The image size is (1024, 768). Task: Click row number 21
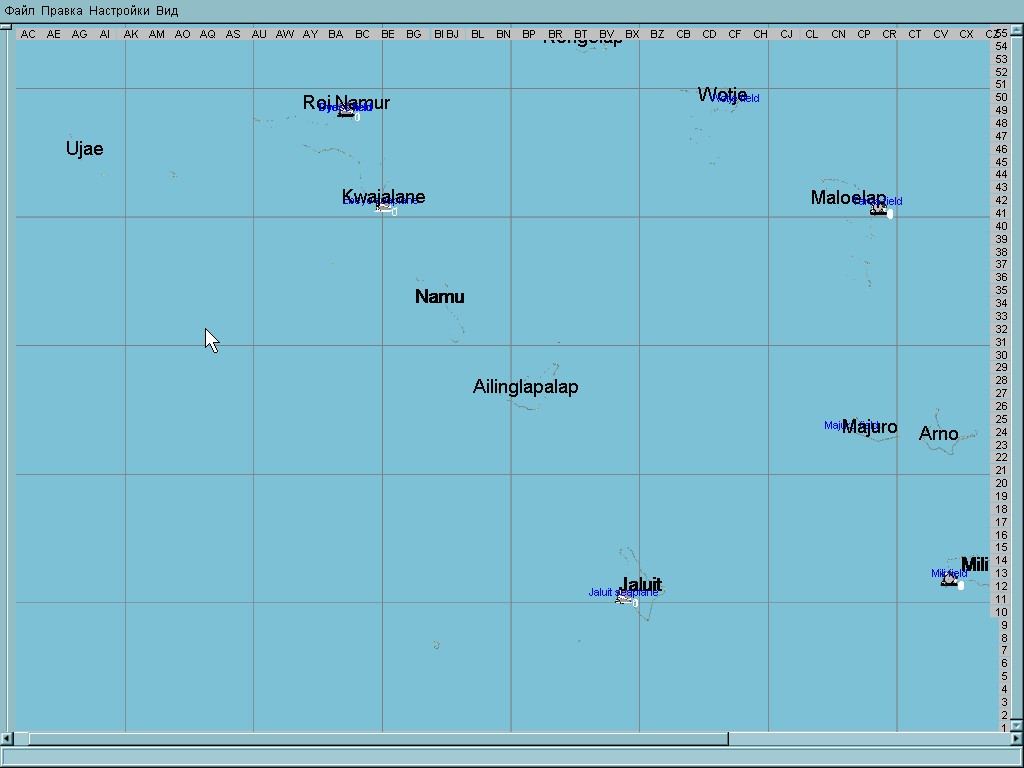tap(1000, 470)
